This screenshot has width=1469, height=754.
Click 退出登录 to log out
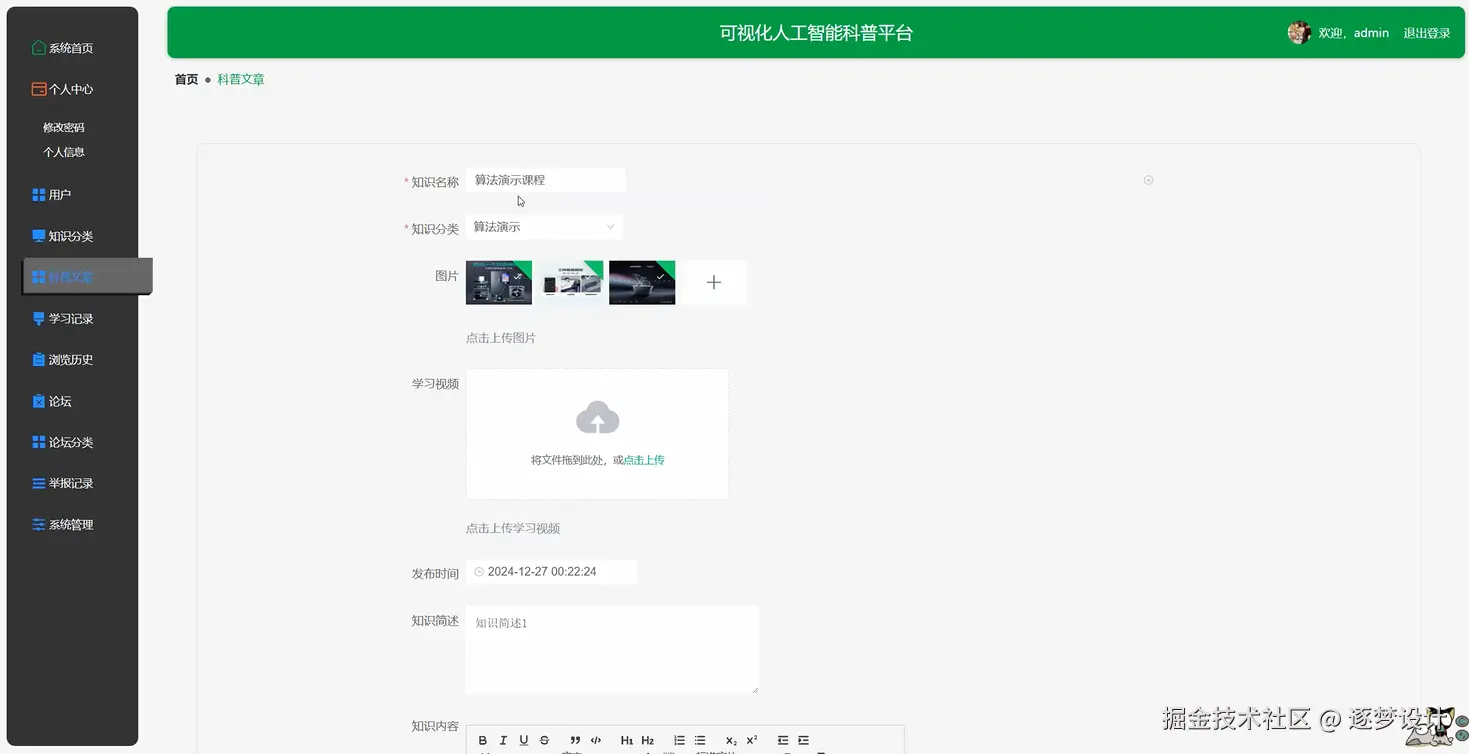(x=1427, y=33)
